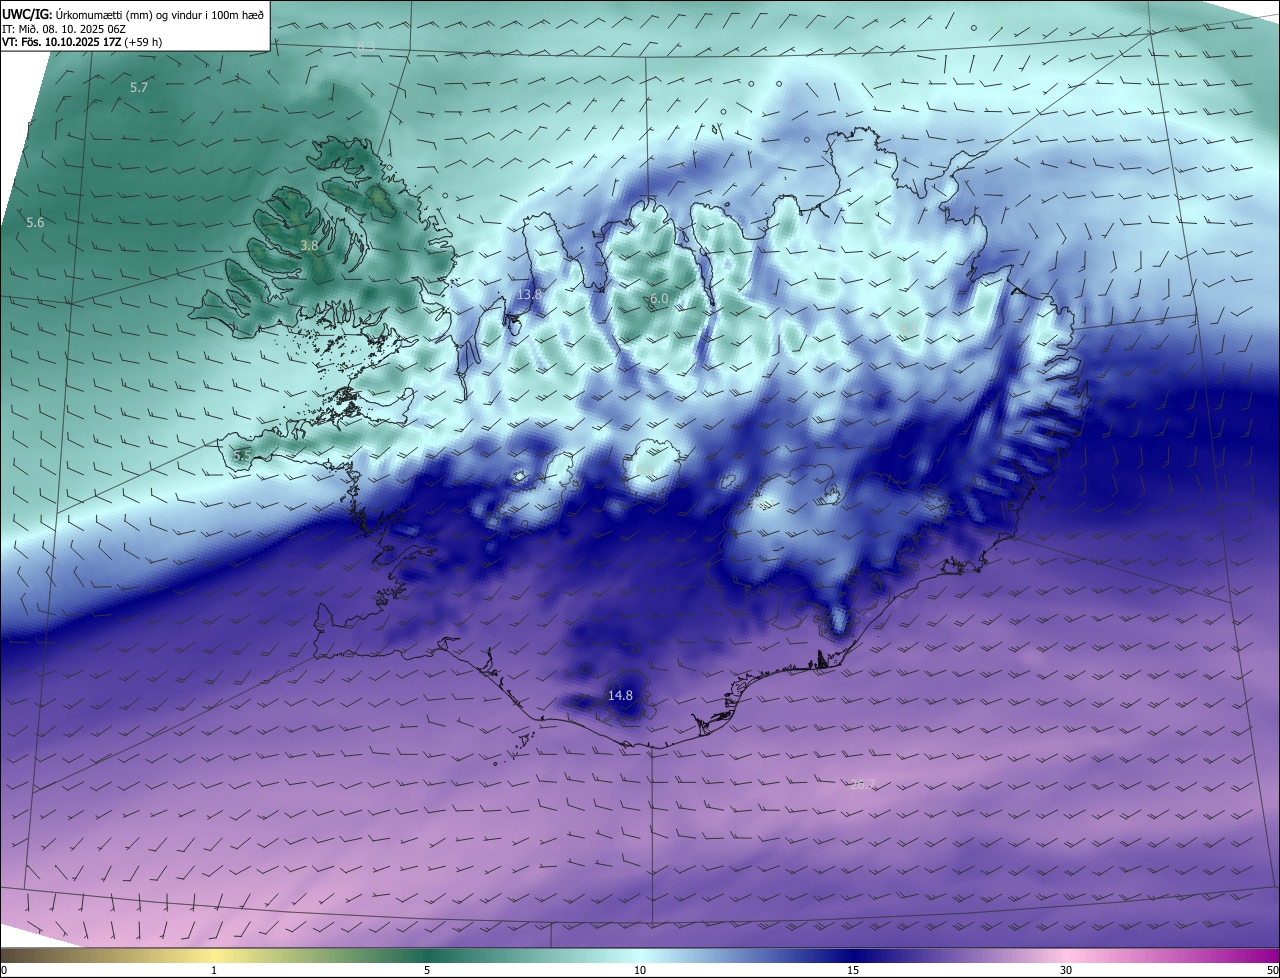This screenshot has width=1280, height=978.
Task: Click the 5 tick label on the colorbar
Action: tap(427, 970)
